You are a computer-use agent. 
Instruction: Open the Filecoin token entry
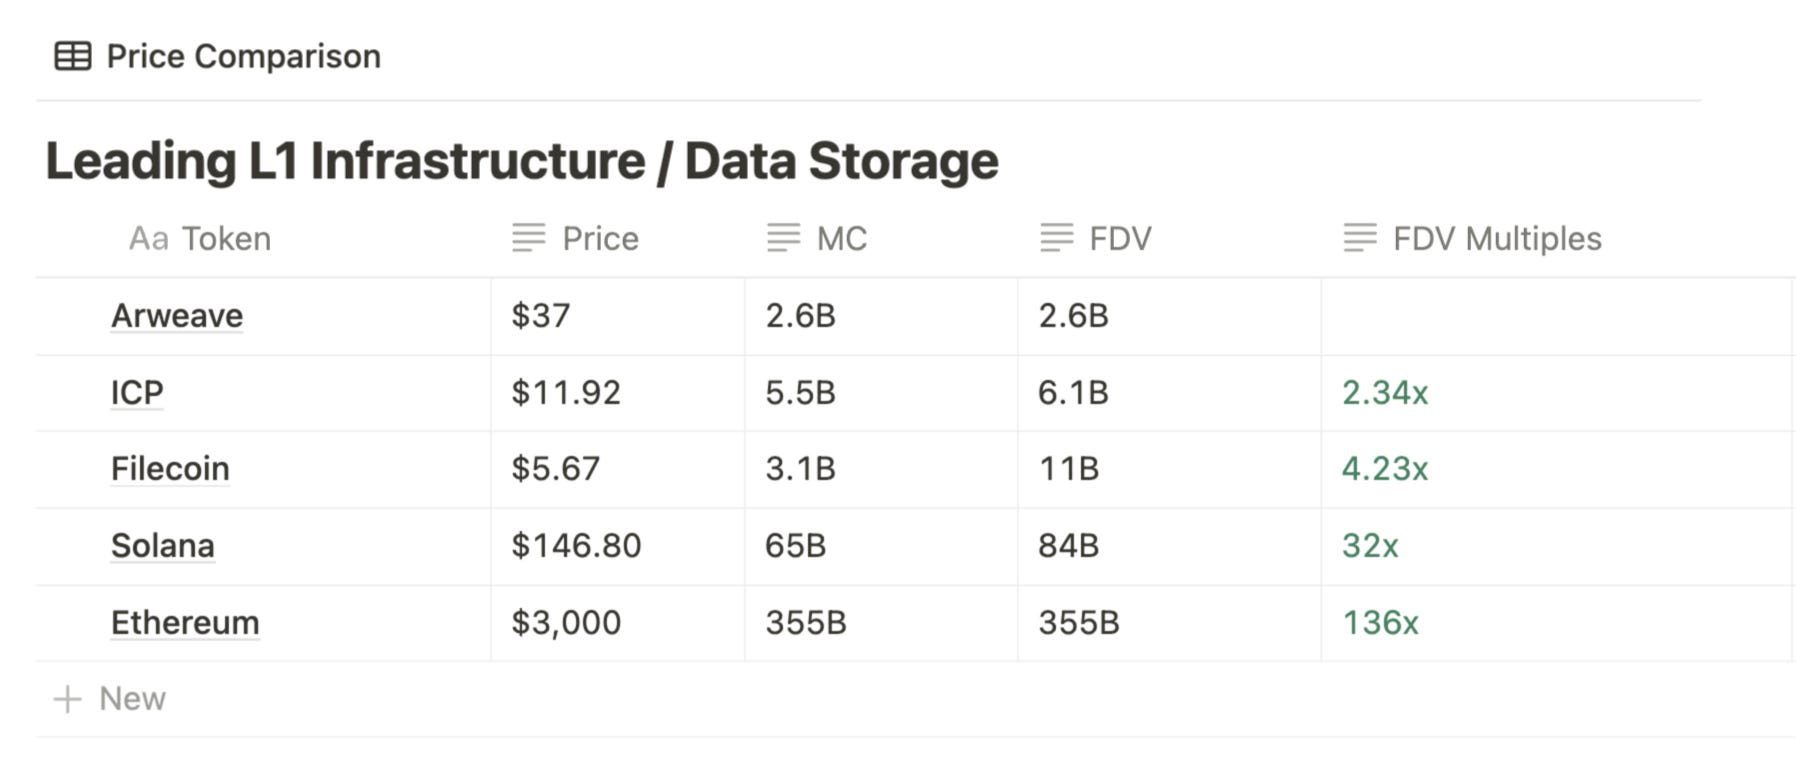pos(170,469)
